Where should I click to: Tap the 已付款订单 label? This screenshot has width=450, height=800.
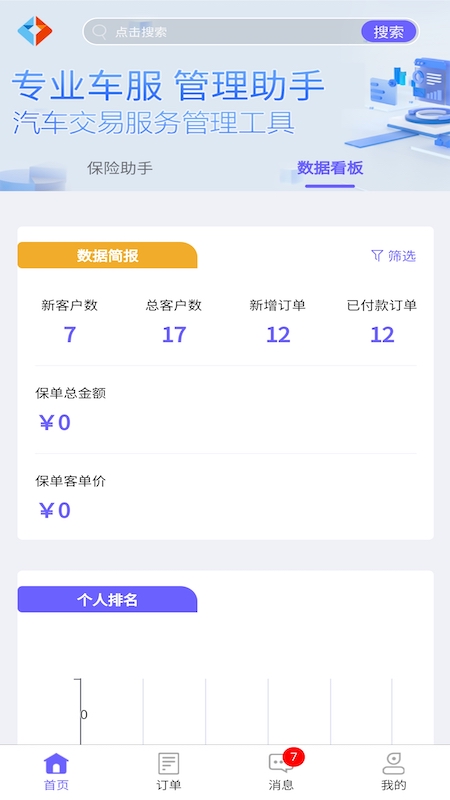point(382,306)
